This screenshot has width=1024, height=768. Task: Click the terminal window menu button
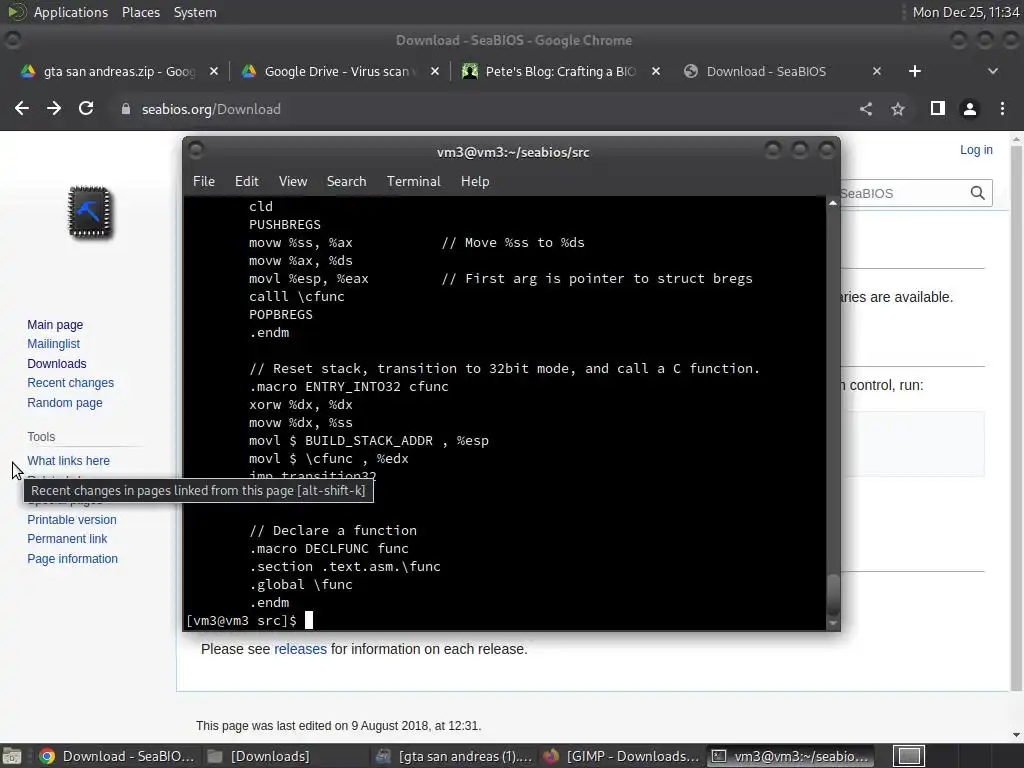[196, 151]
